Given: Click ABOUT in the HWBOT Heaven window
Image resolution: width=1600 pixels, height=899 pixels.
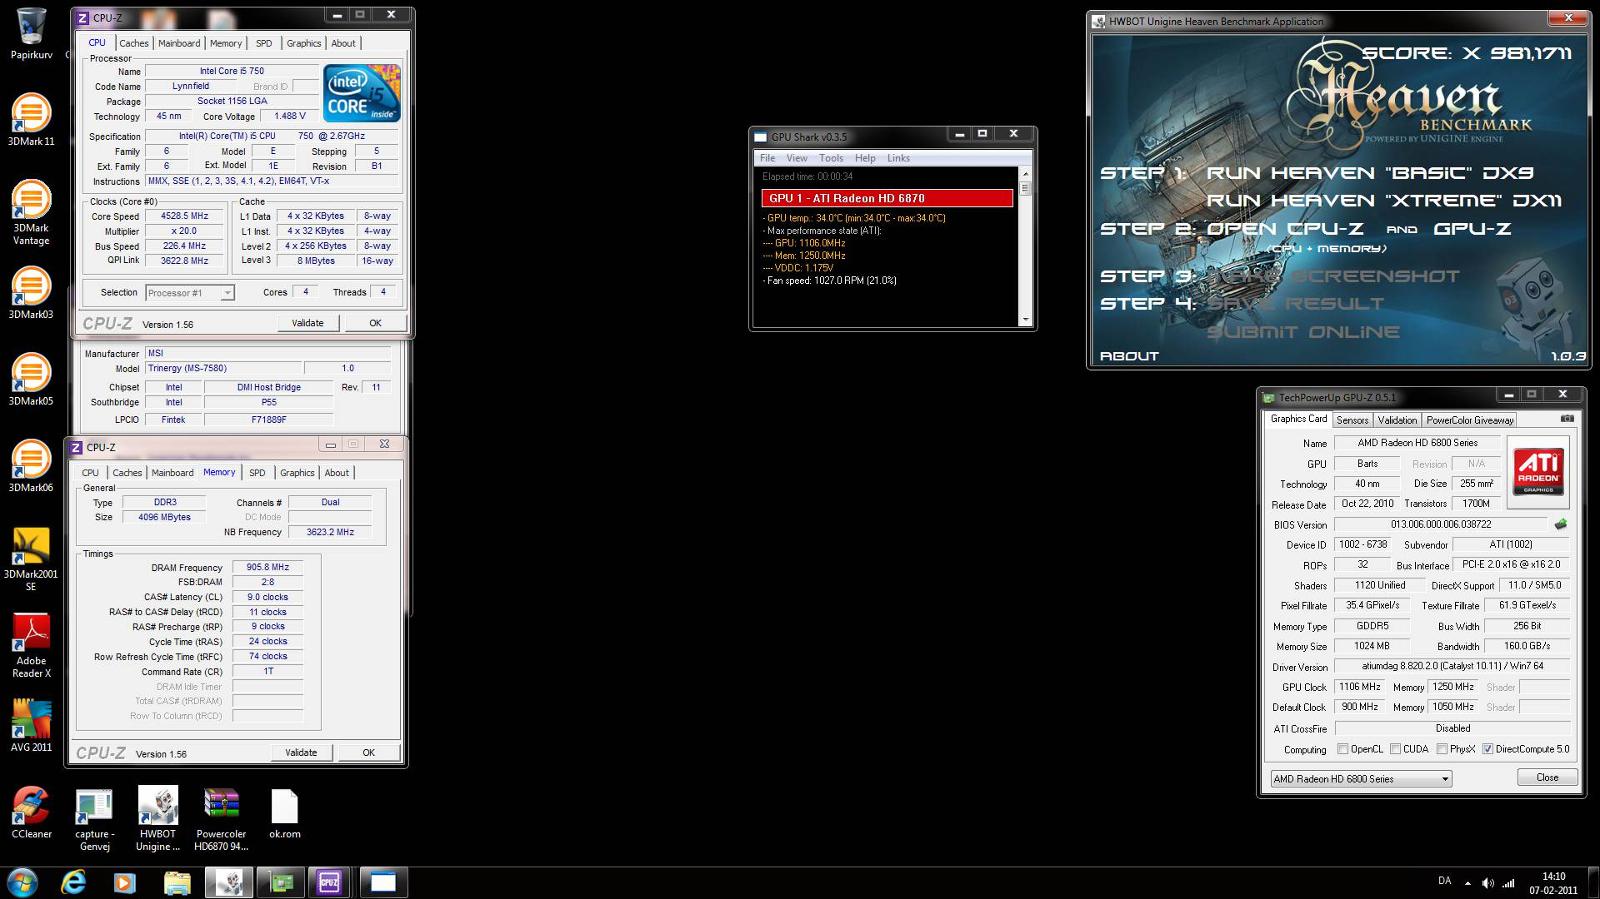Looking at the screenshot, I should [1129, 356].
